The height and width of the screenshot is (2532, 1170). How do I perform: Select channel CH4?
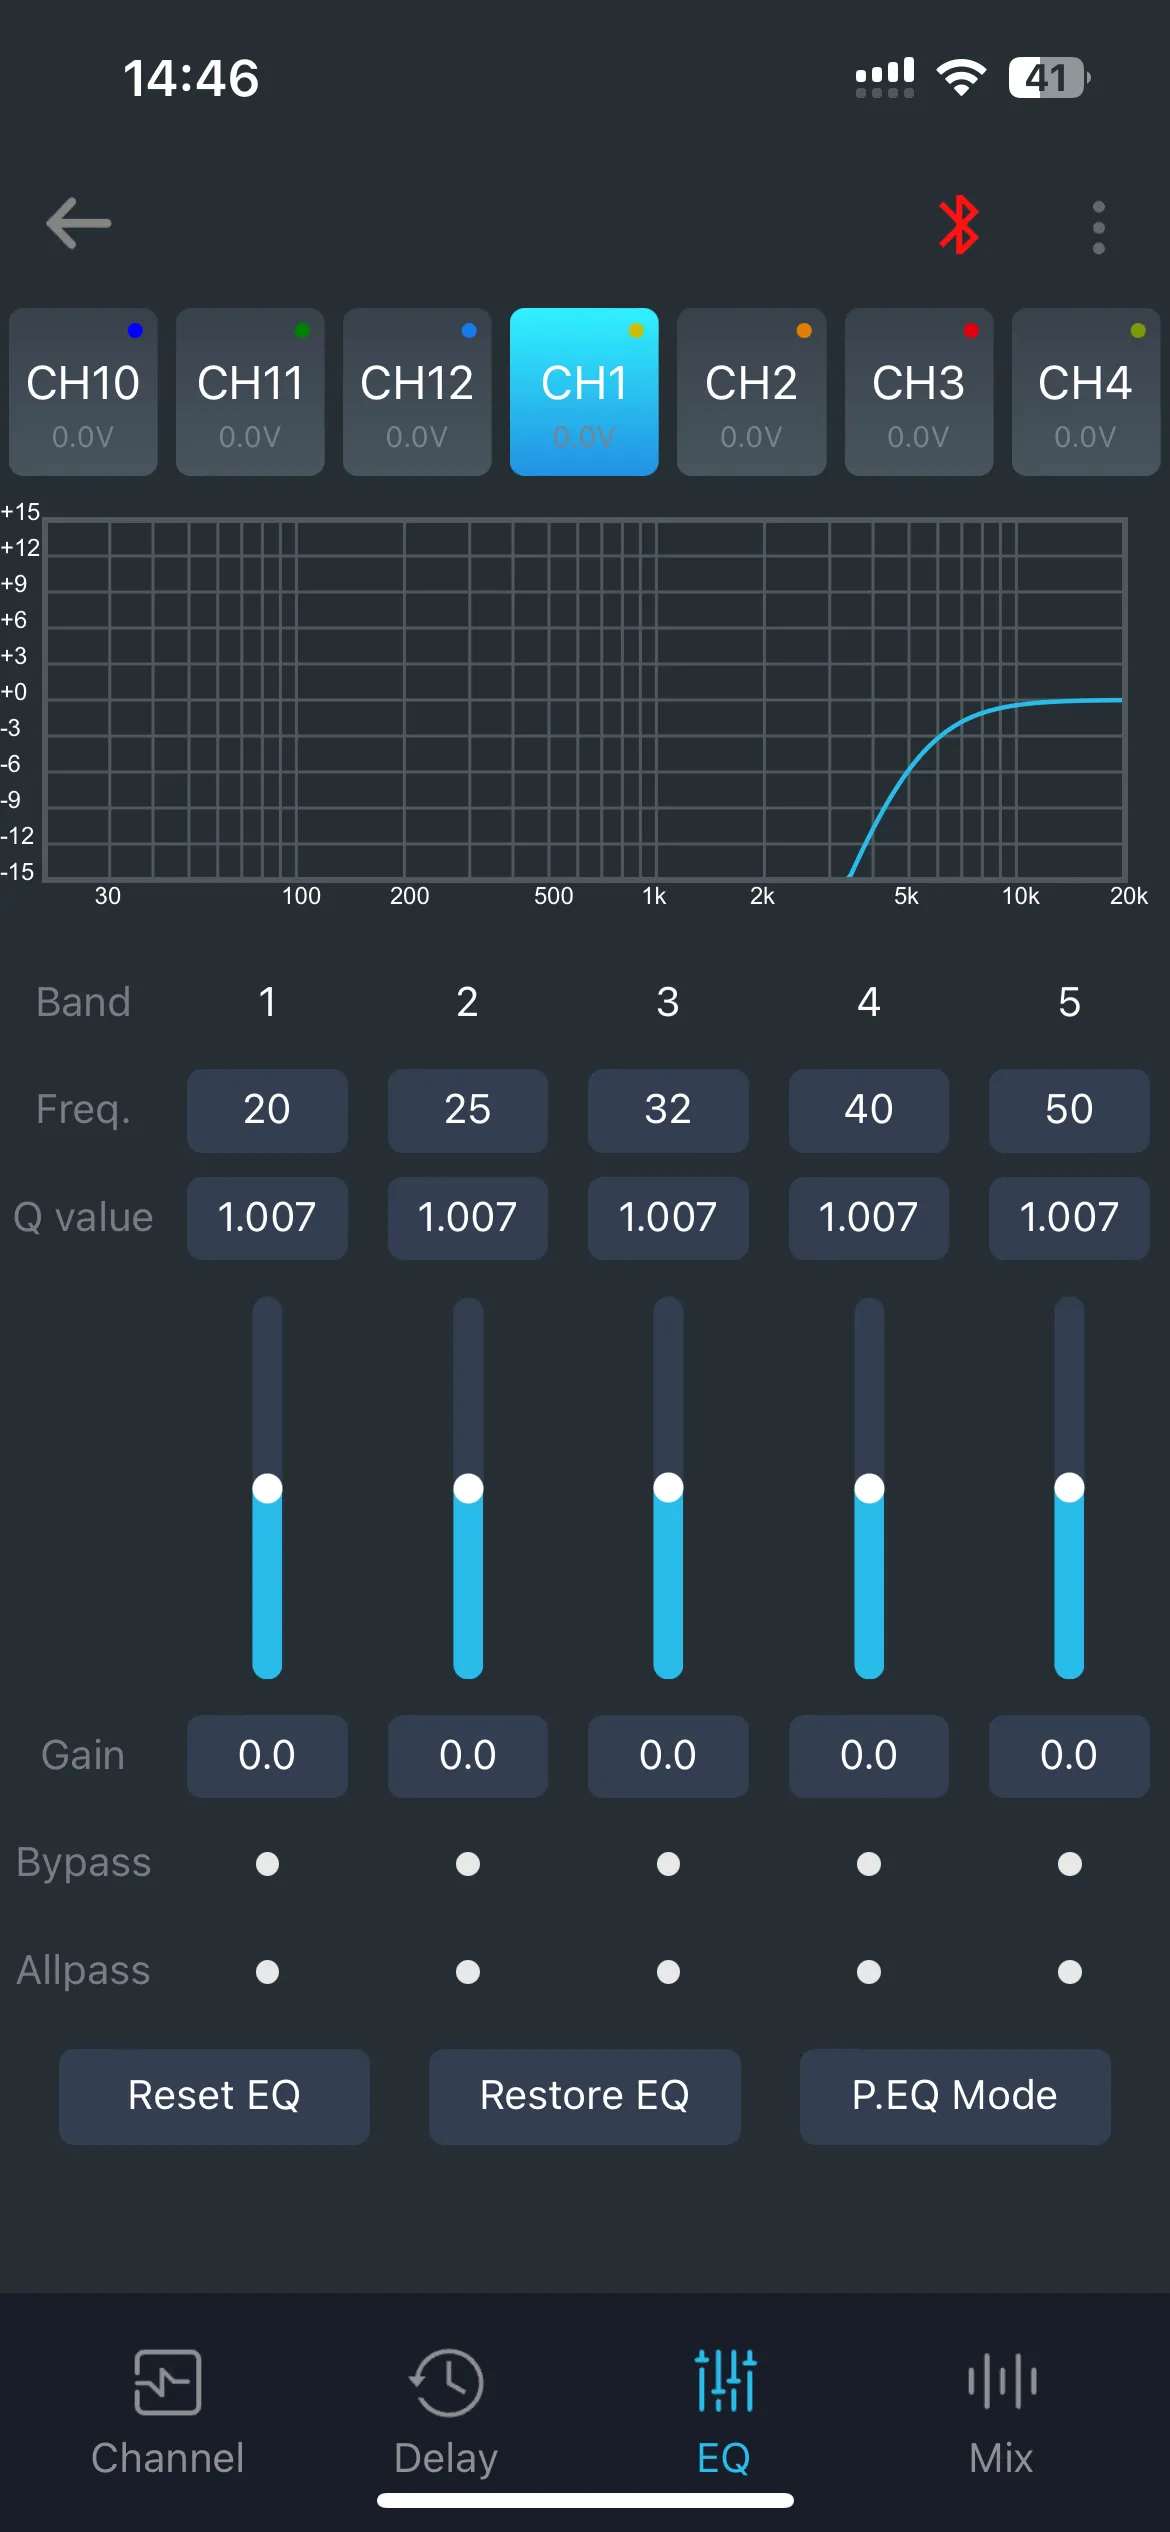(x=1085, y=392)
